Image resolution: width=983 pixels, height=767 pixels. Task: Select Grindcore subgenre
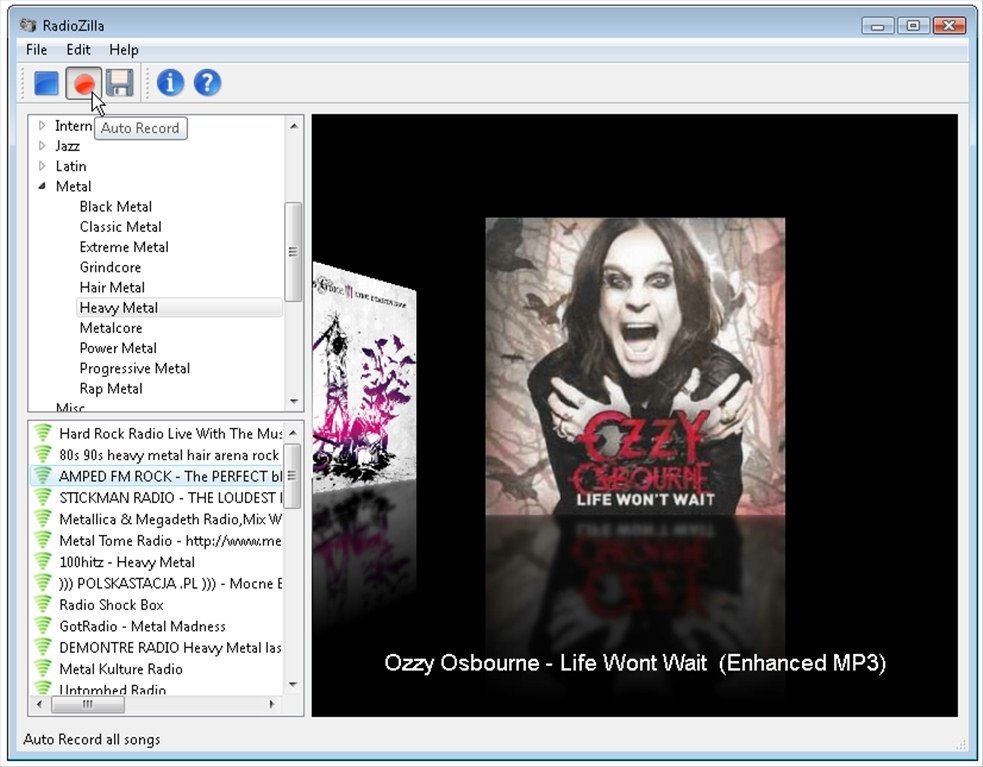[x=110, y=267]
